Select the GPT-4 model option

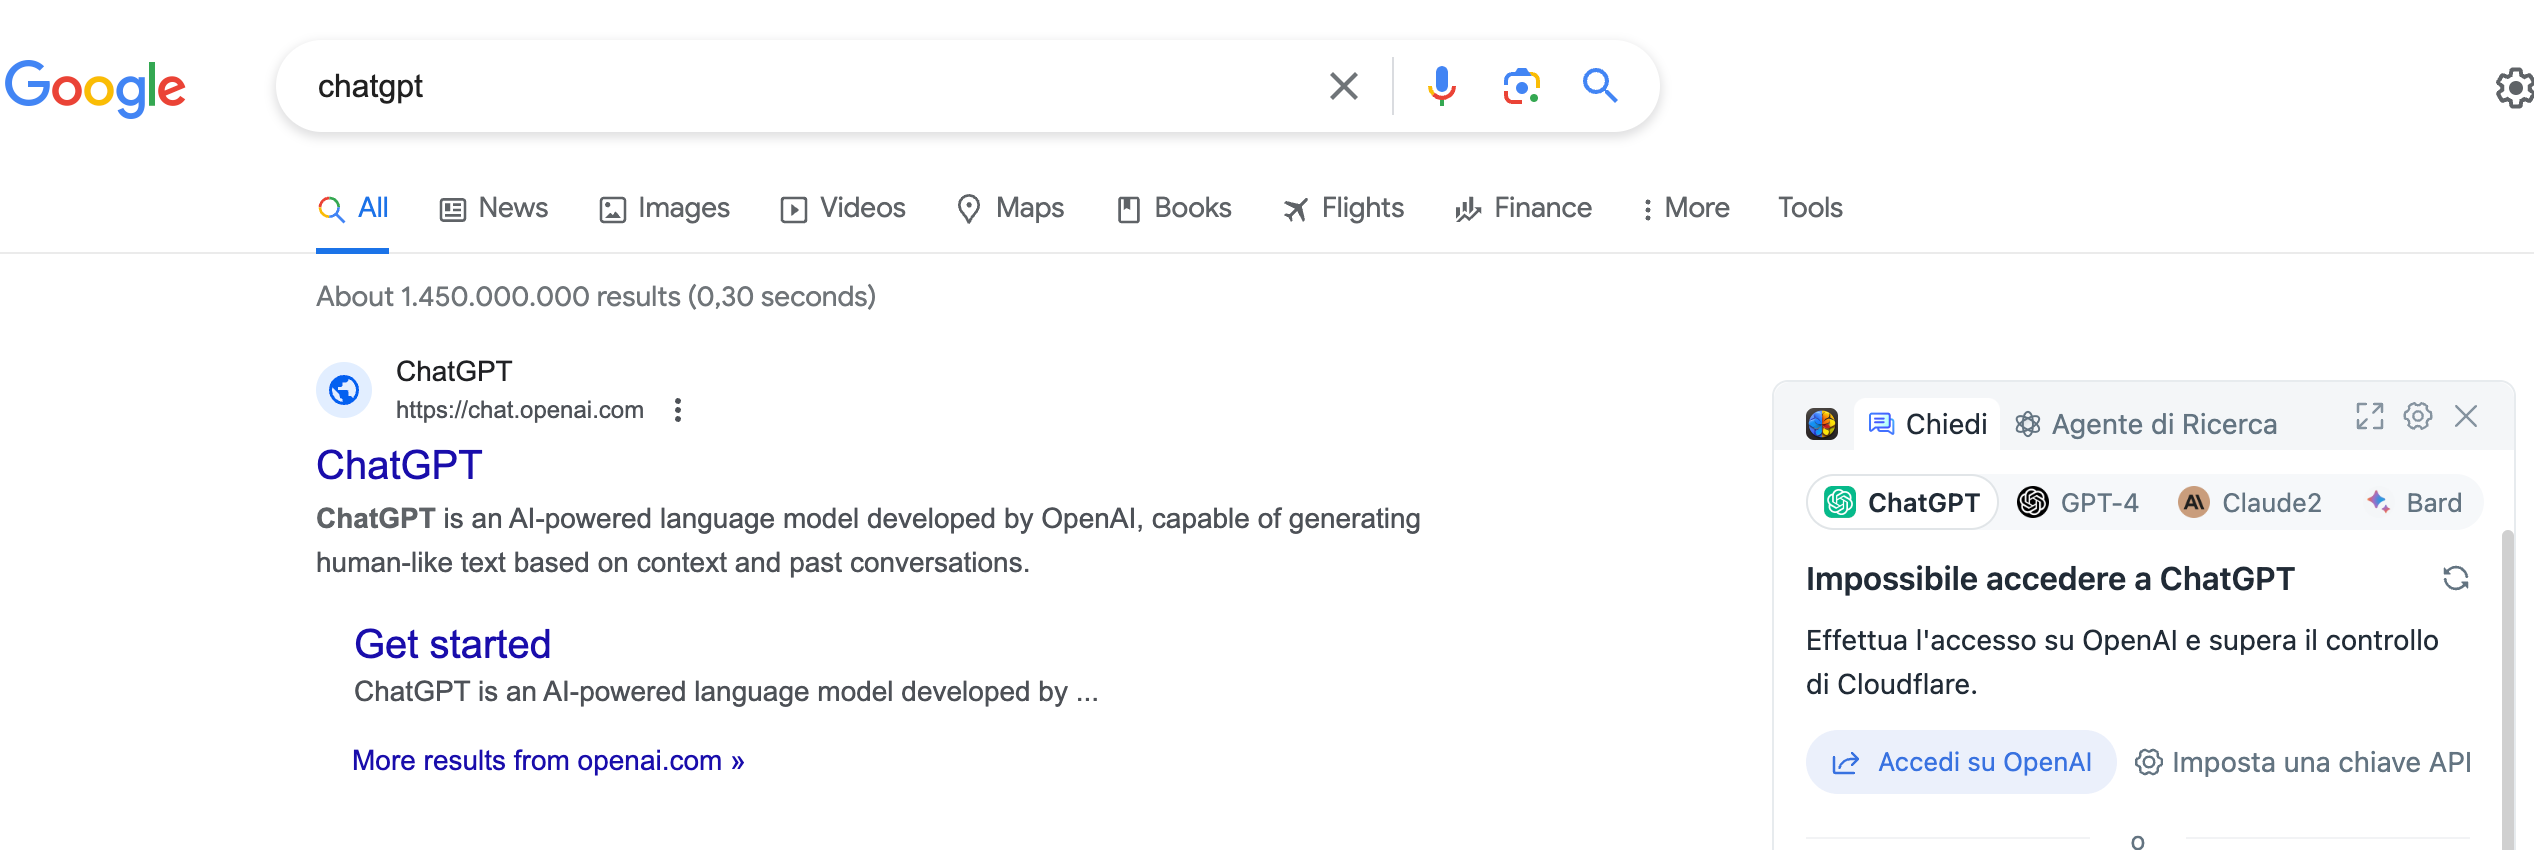tap(2078, 502)
